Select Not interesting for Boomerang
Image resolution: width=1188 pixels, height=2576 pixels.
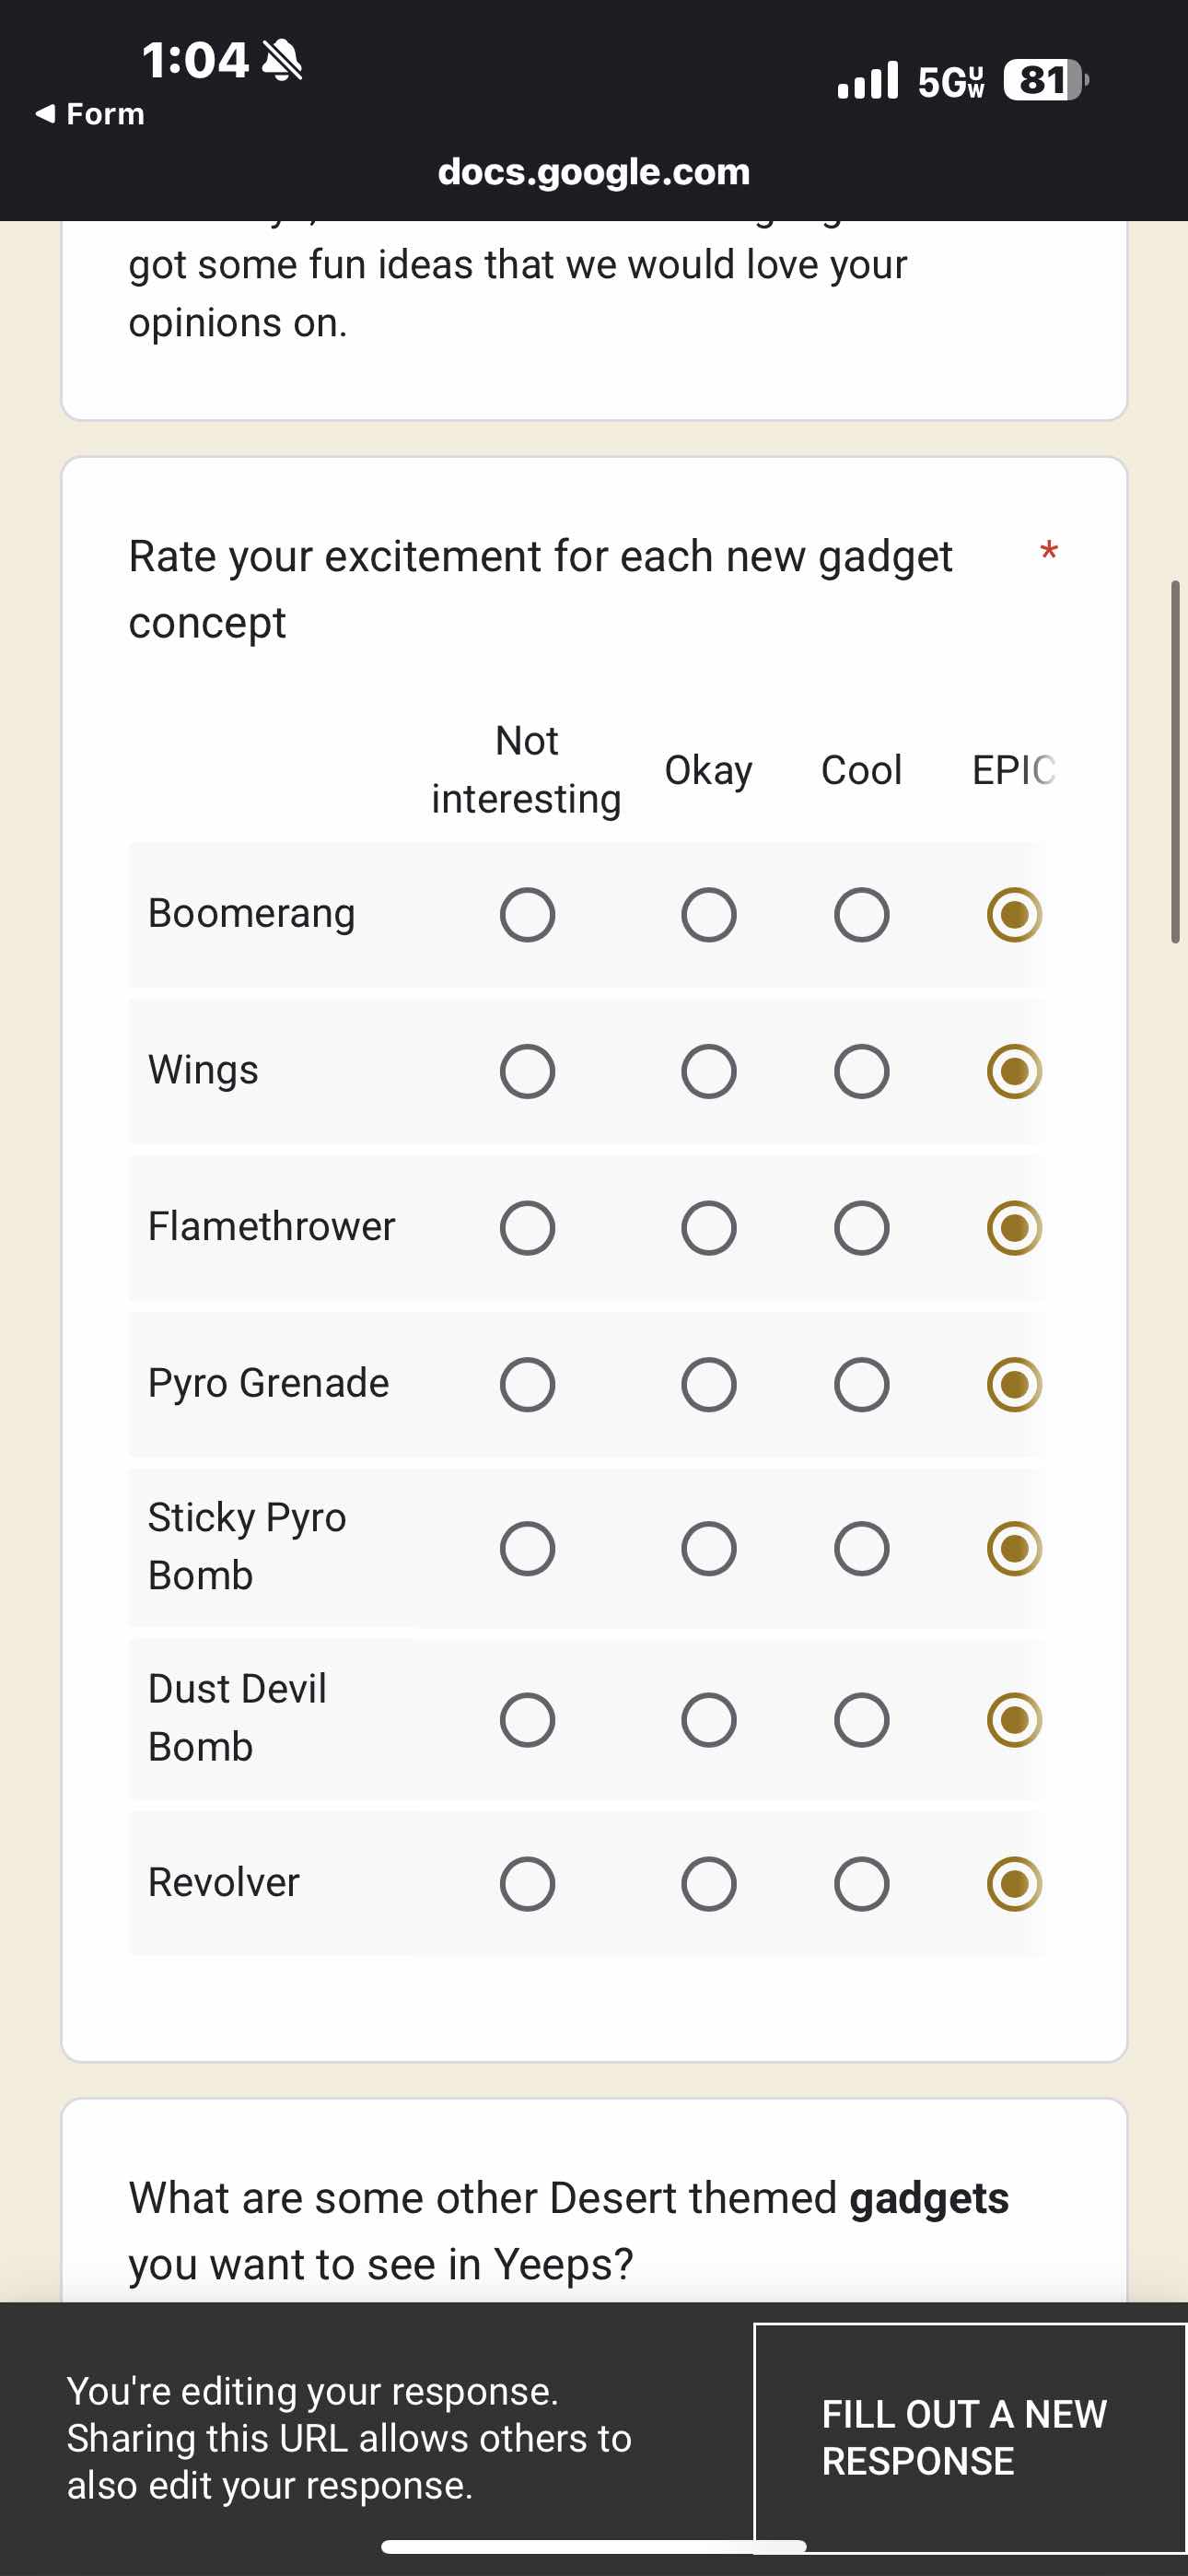[527, 915]
